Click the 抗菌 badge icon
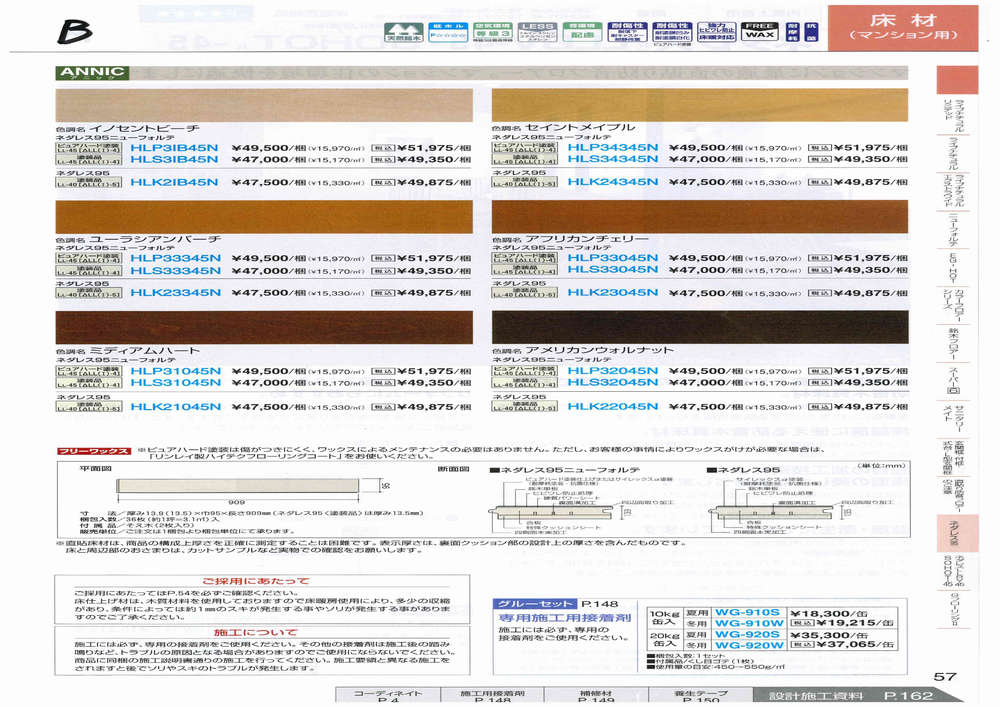This screenshot has width=1000, height=707. [x=811, y=33]
